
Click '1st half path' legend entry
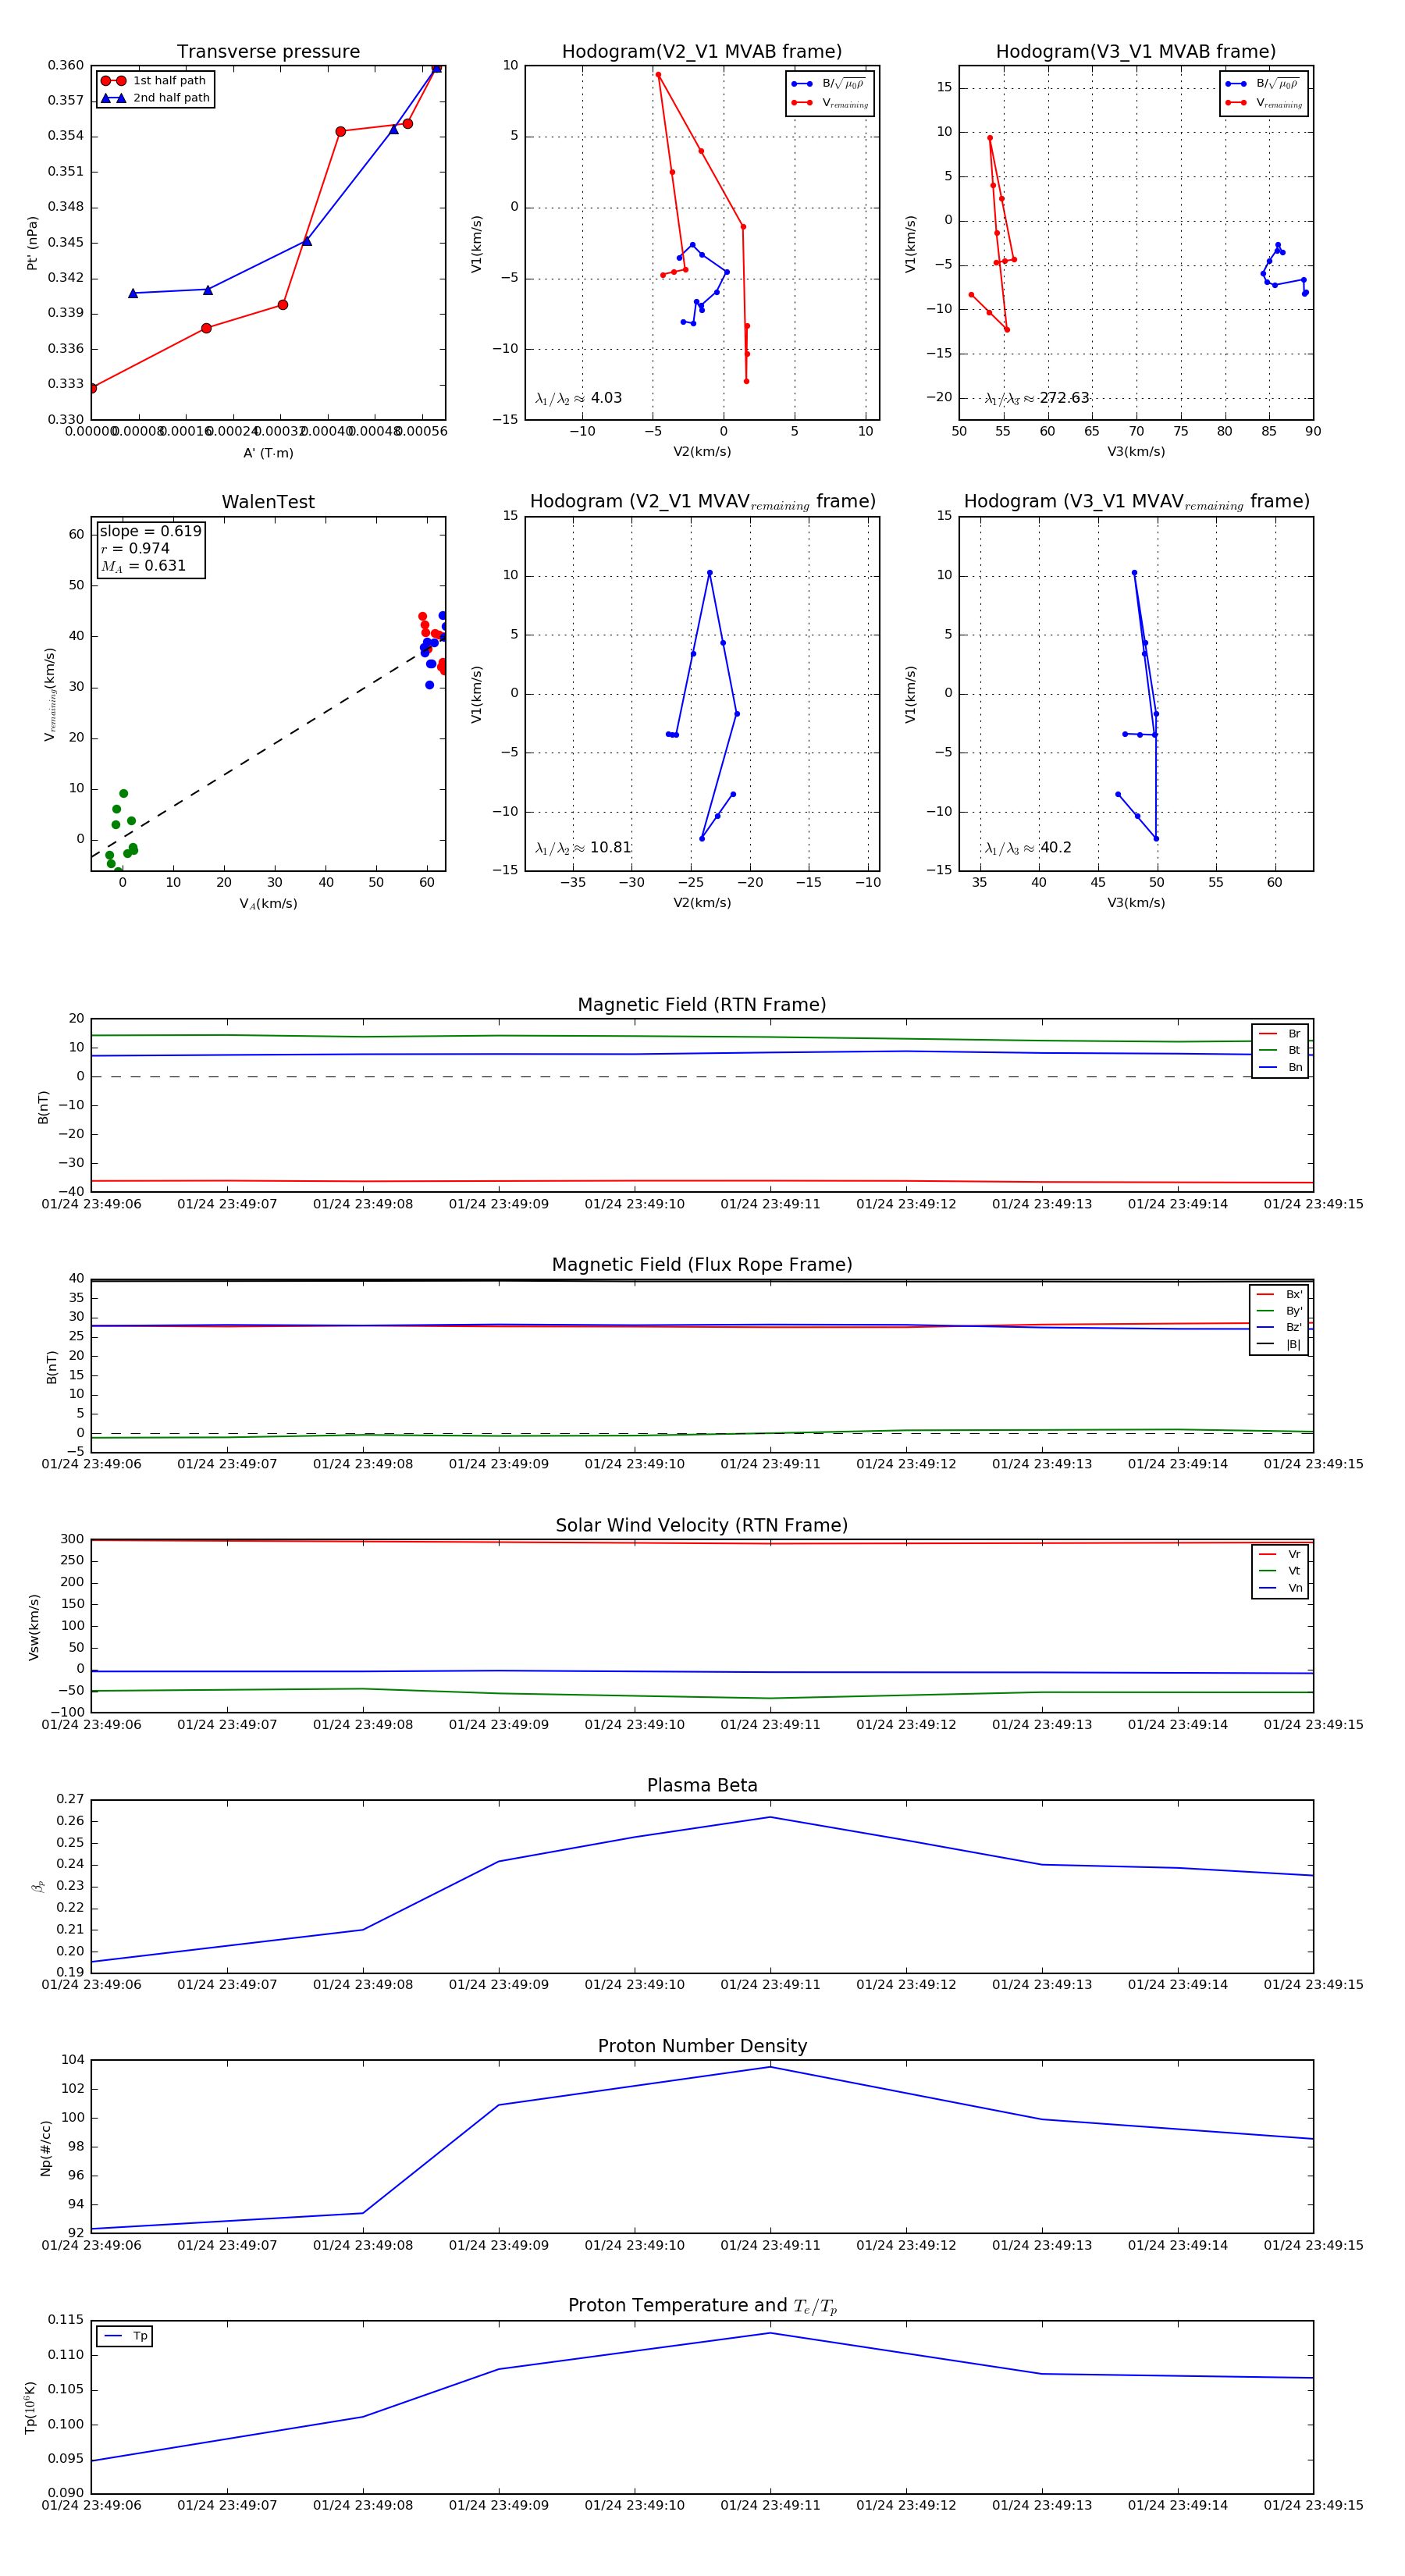(x=154, y=81)
